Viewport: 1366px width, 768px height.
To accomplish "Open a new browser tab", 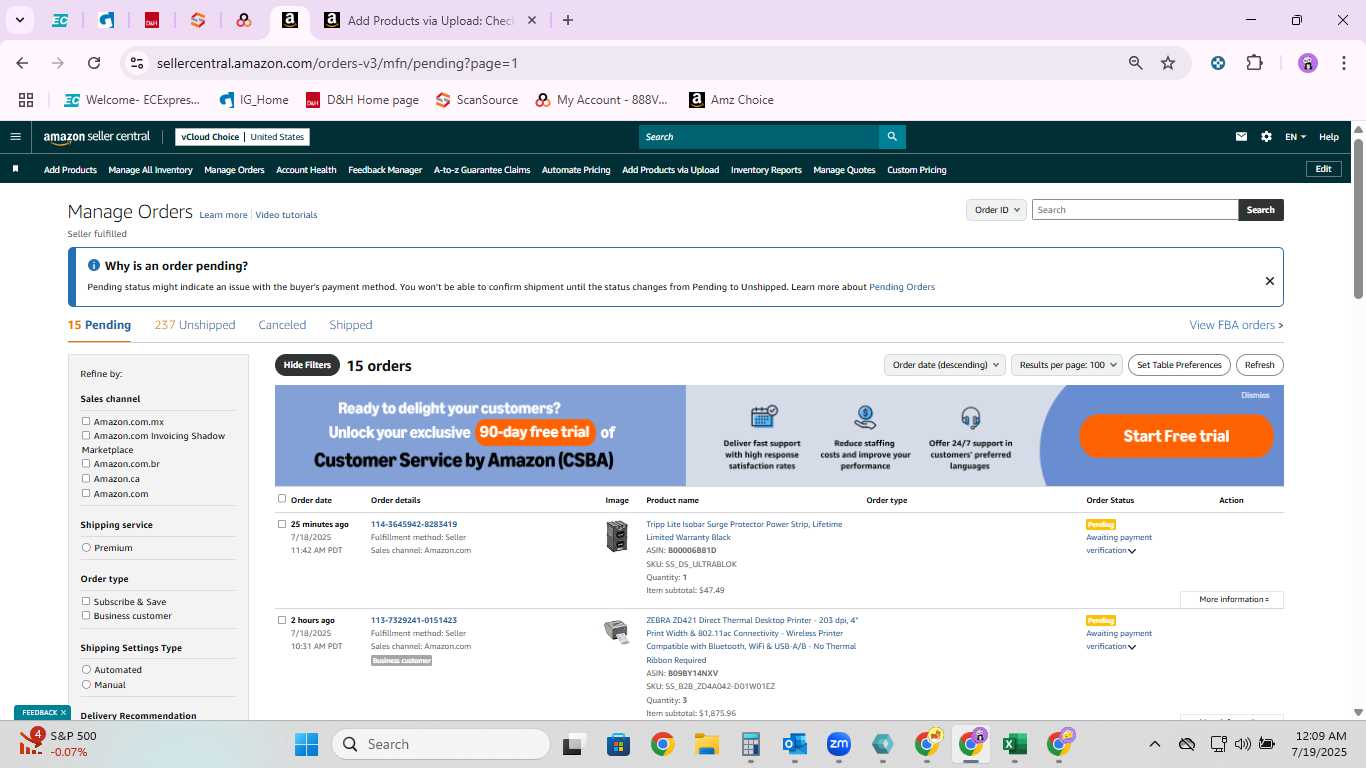I will 568,20.
